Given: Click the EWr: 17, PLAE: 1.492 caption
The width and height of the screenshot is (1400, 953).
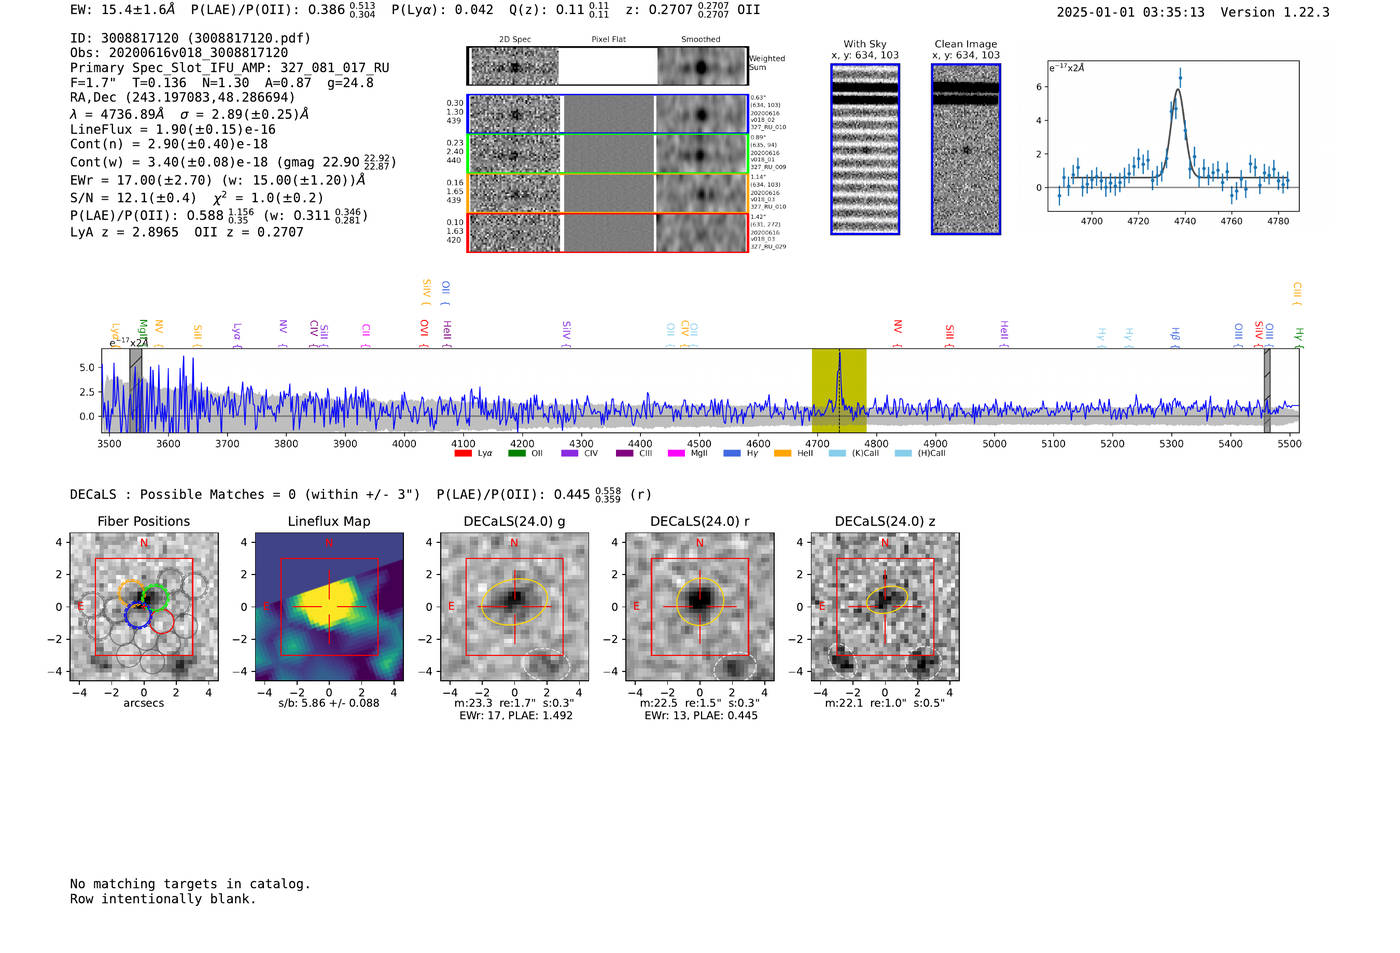Looking at the screenshot, I should pyautogui.click(x=516, y=716).
